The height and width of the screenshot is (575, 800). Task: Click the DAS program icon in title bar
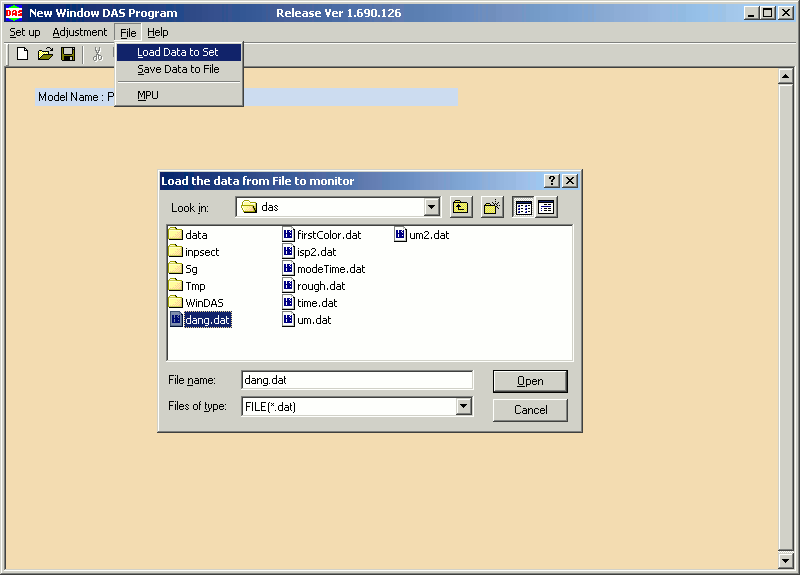(x=14, y=13)
